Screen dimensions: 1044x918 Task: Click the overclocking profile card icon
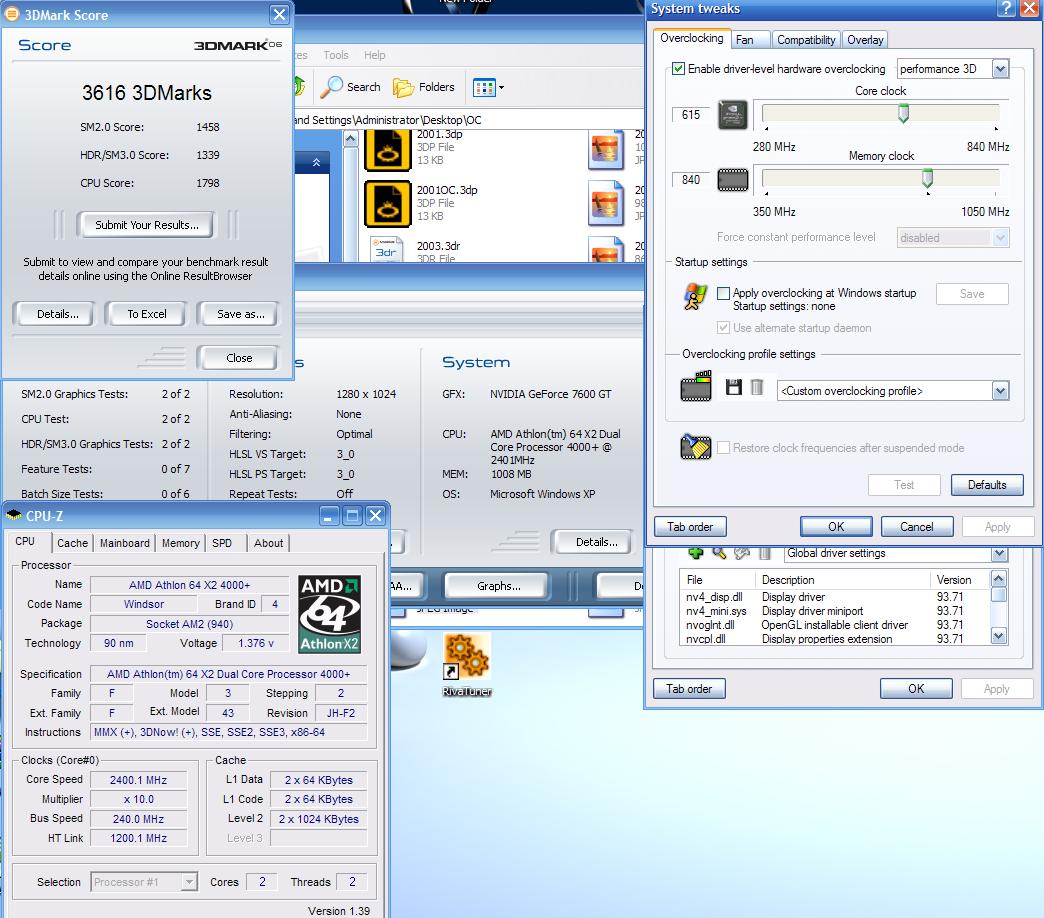(696, 387)
